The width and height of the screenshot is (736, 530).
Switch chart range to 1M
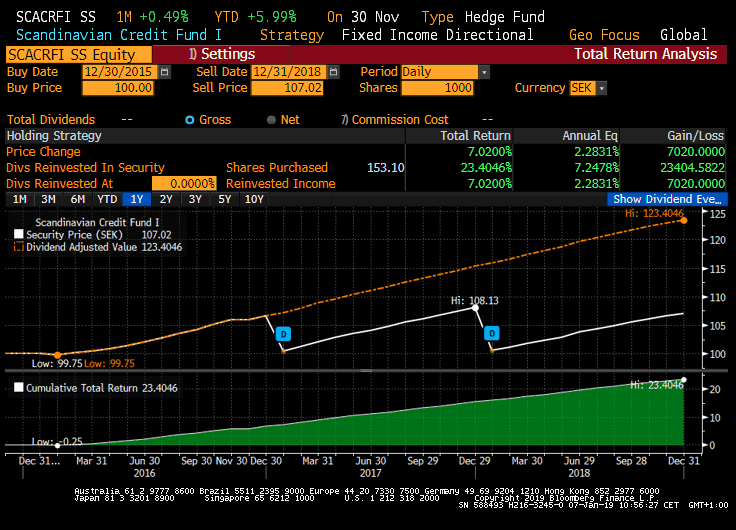tap(20, 199)
